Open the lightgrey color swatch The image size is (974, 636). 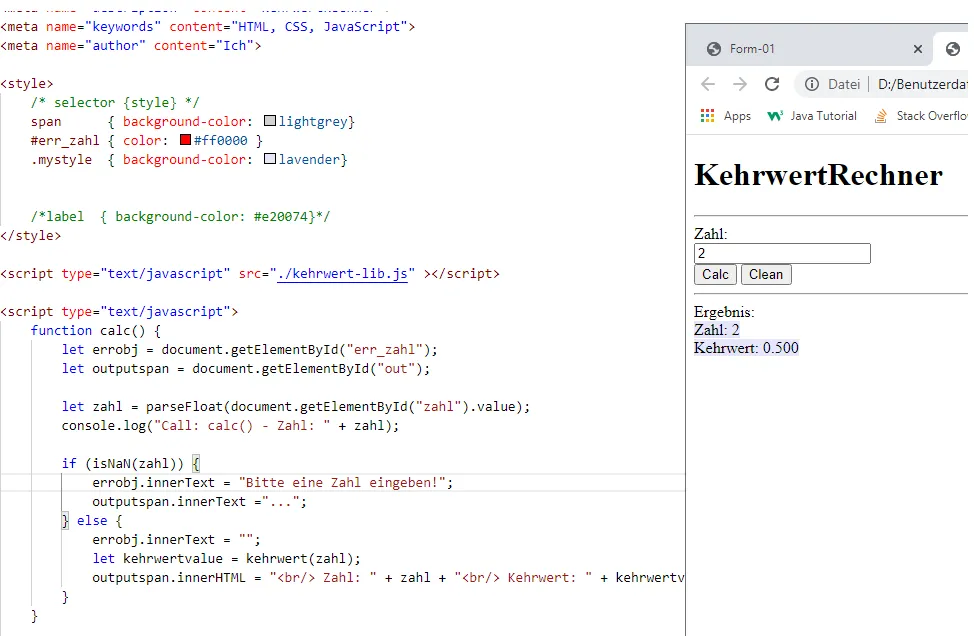pyautogui.click(x=270, y=121)
